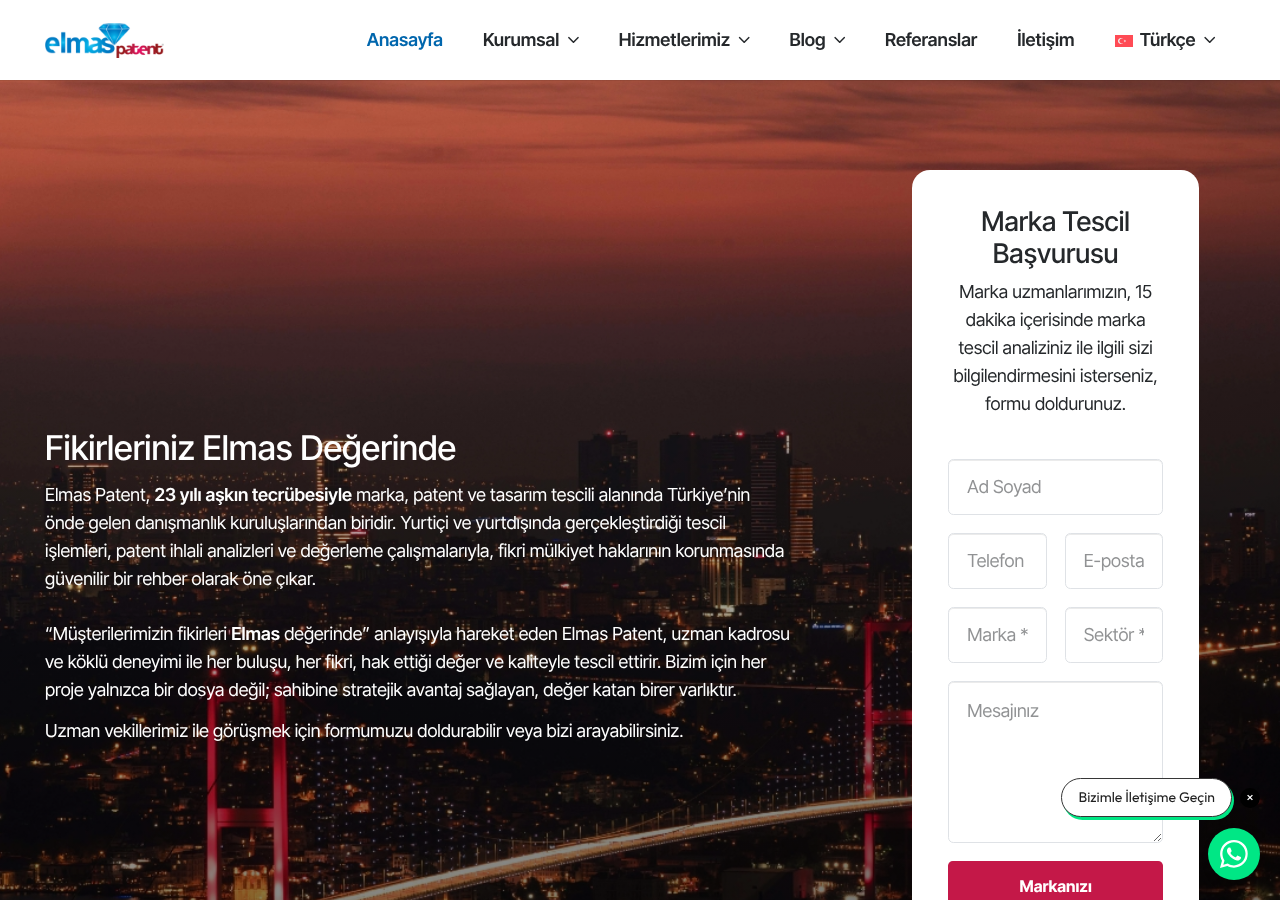This screenshot has height=900, width=1280.
Task: Click the paragraph starting Uzman vekillerimiz ile görüşmek
Action: [x=364, y=731]
